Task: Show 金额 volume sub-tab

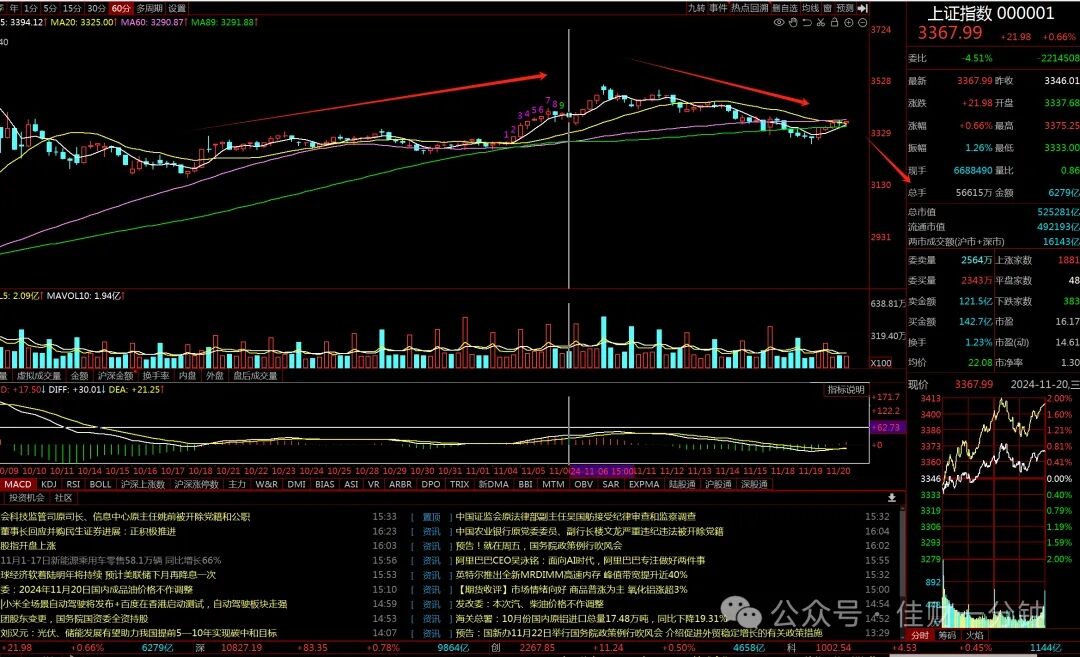Action: pyautogui.click(x=80, y=376)
